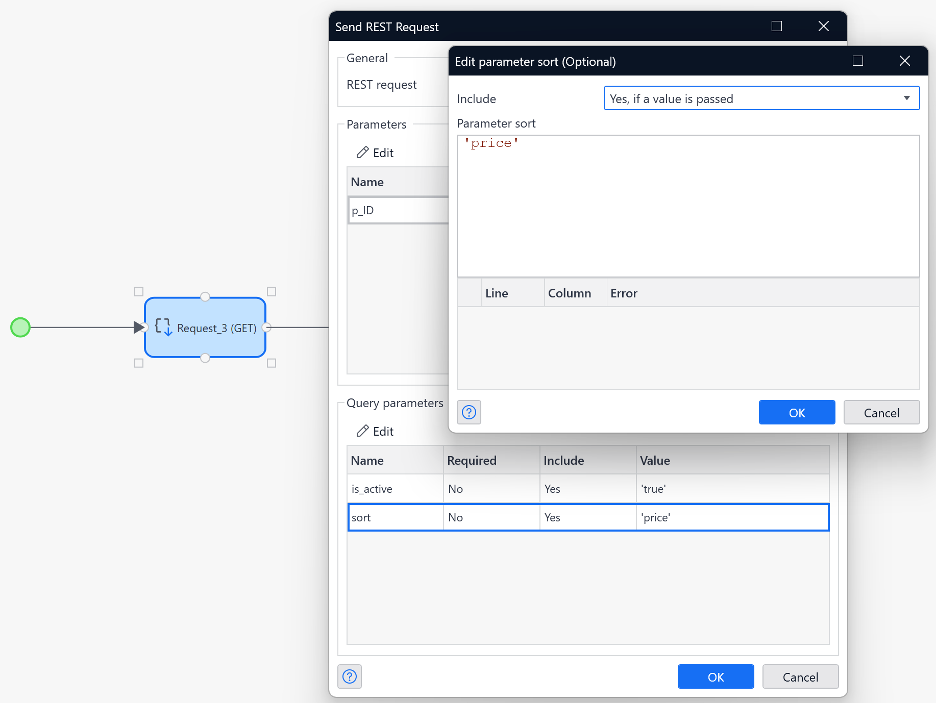
Task: Click the Value column header
Action: point(732,460)
